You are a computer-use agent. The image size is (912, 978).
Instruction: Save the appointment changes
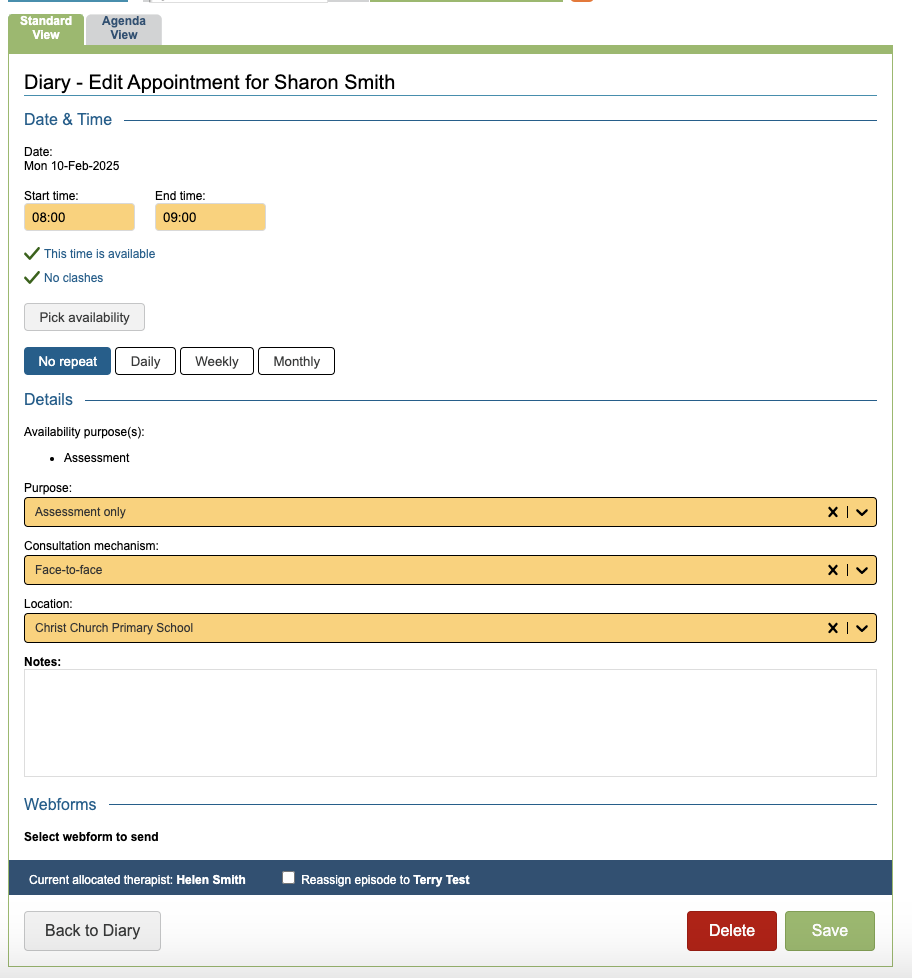click(829, 930)
